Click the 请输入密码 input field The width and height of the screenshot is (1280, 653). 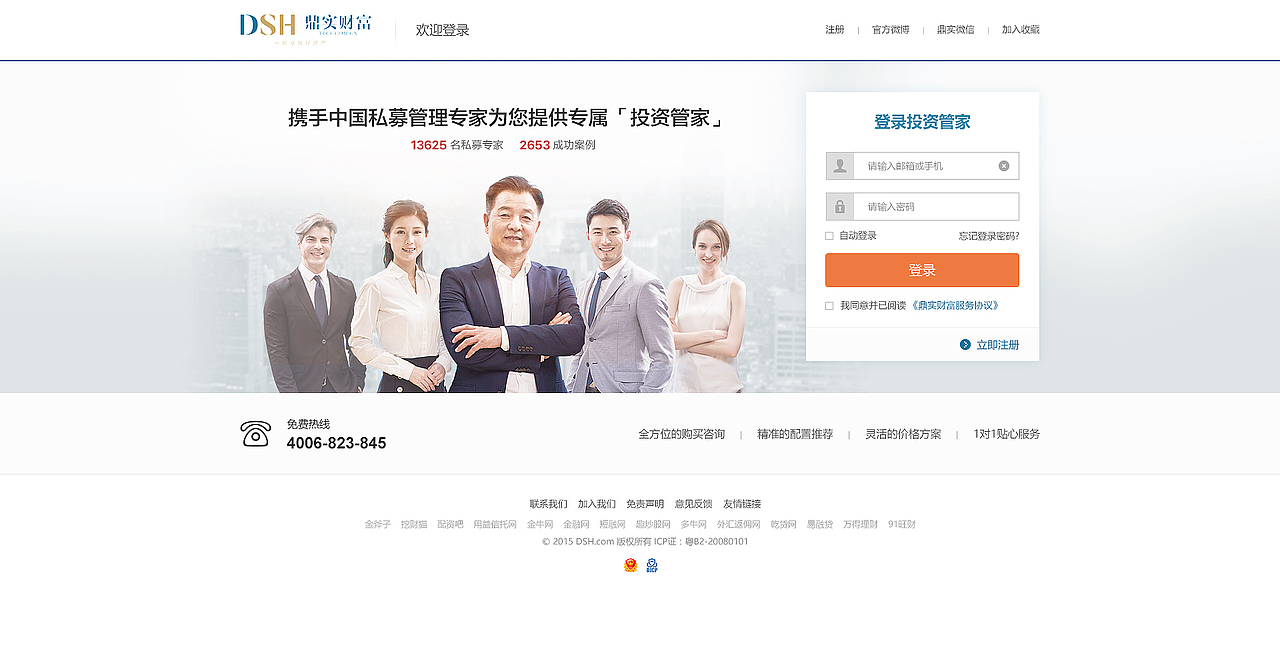pos(936,207)
